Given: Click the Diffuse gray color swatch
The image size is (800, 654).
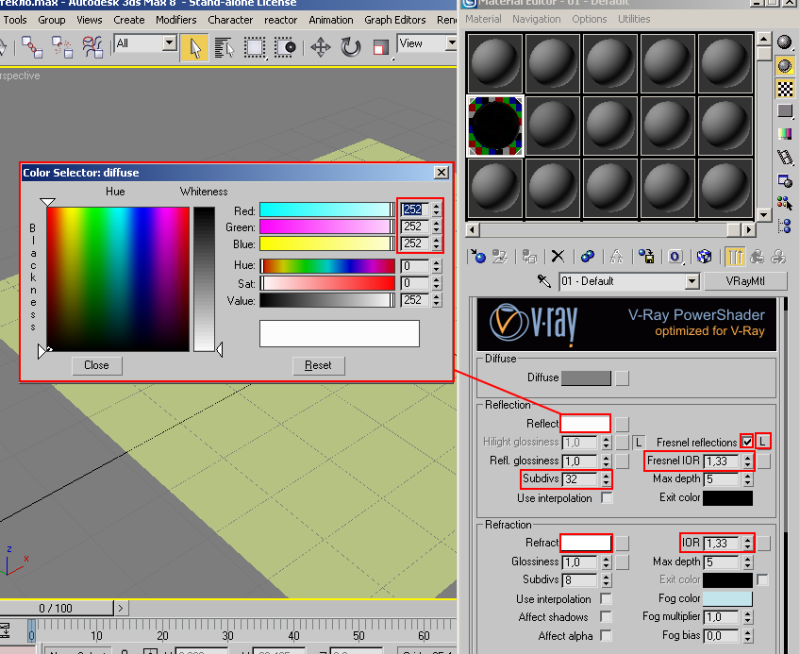Looking at the screenshot, I should point(586,378).
